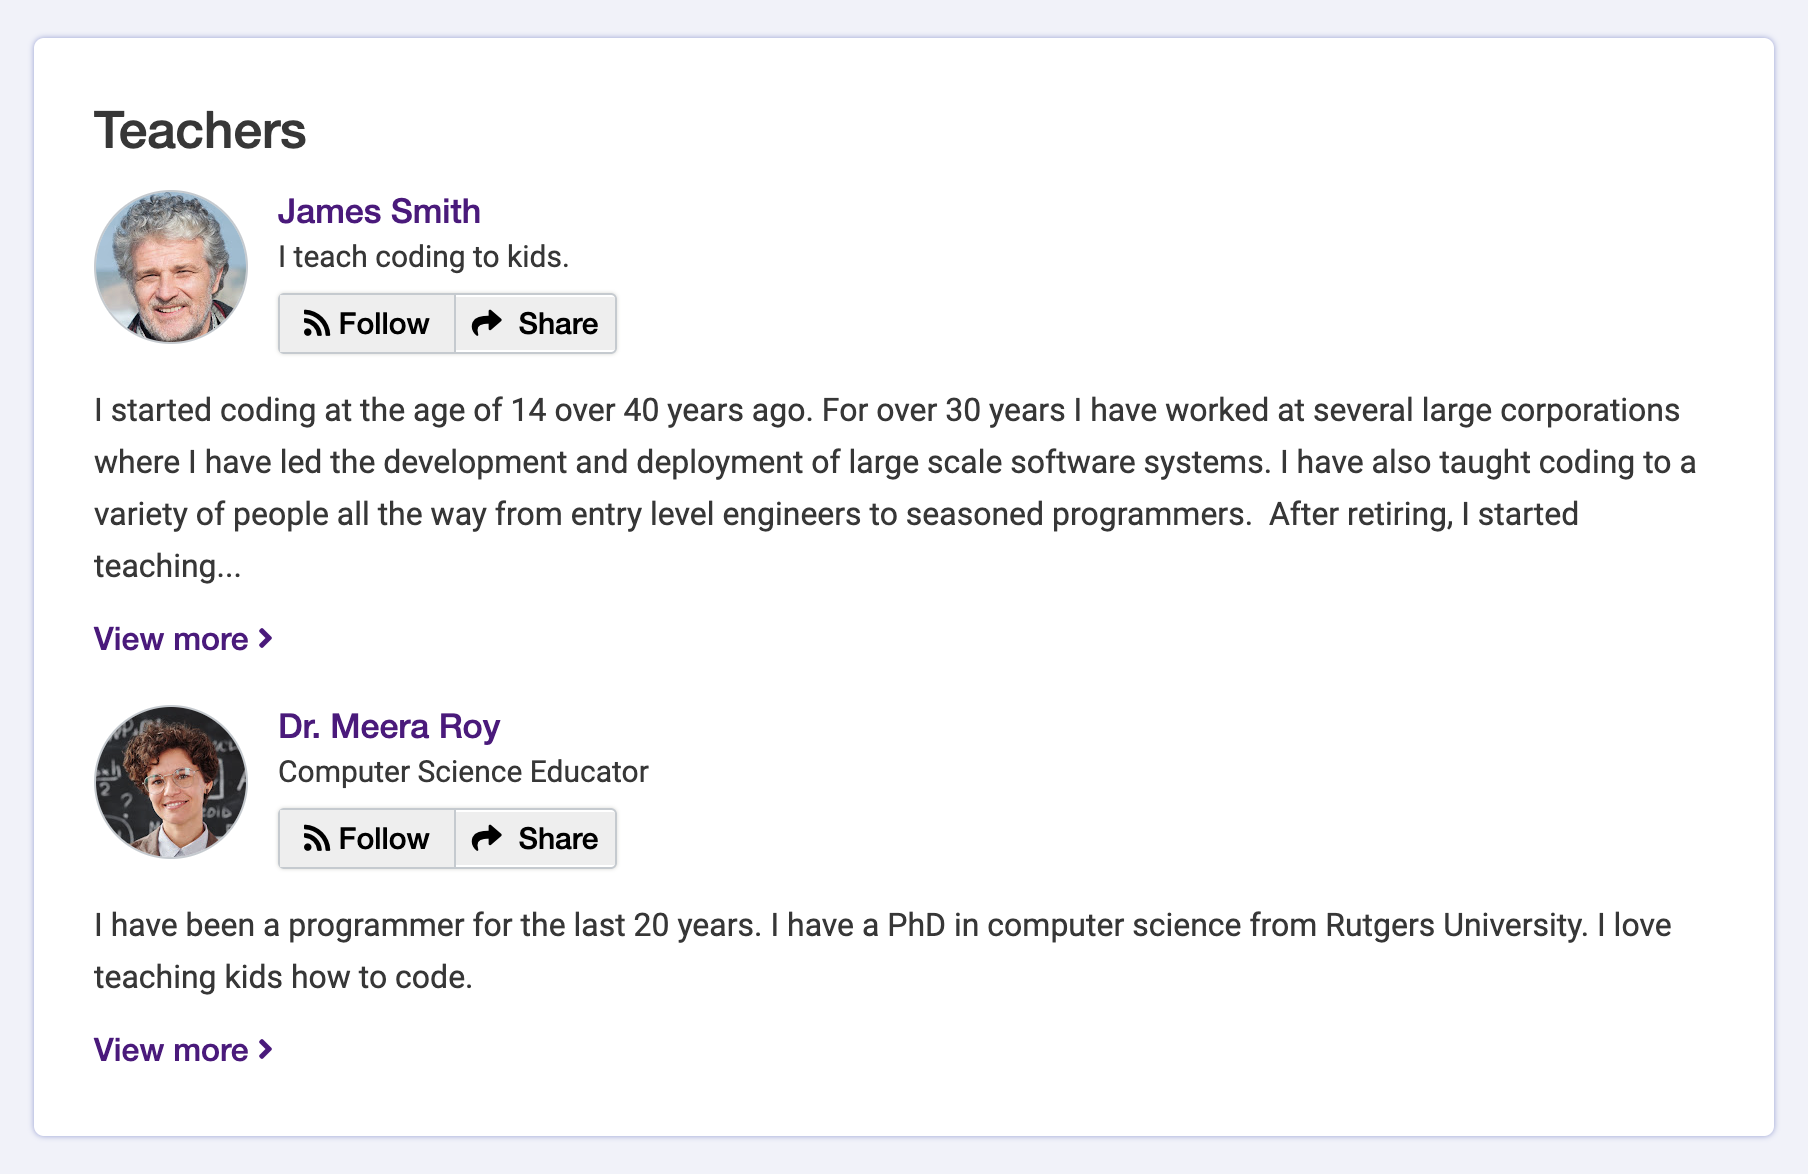Viewport: 1808px width, 1174px height.
Task: Follow Dr. Meera Roy
Action: point(366,838)
